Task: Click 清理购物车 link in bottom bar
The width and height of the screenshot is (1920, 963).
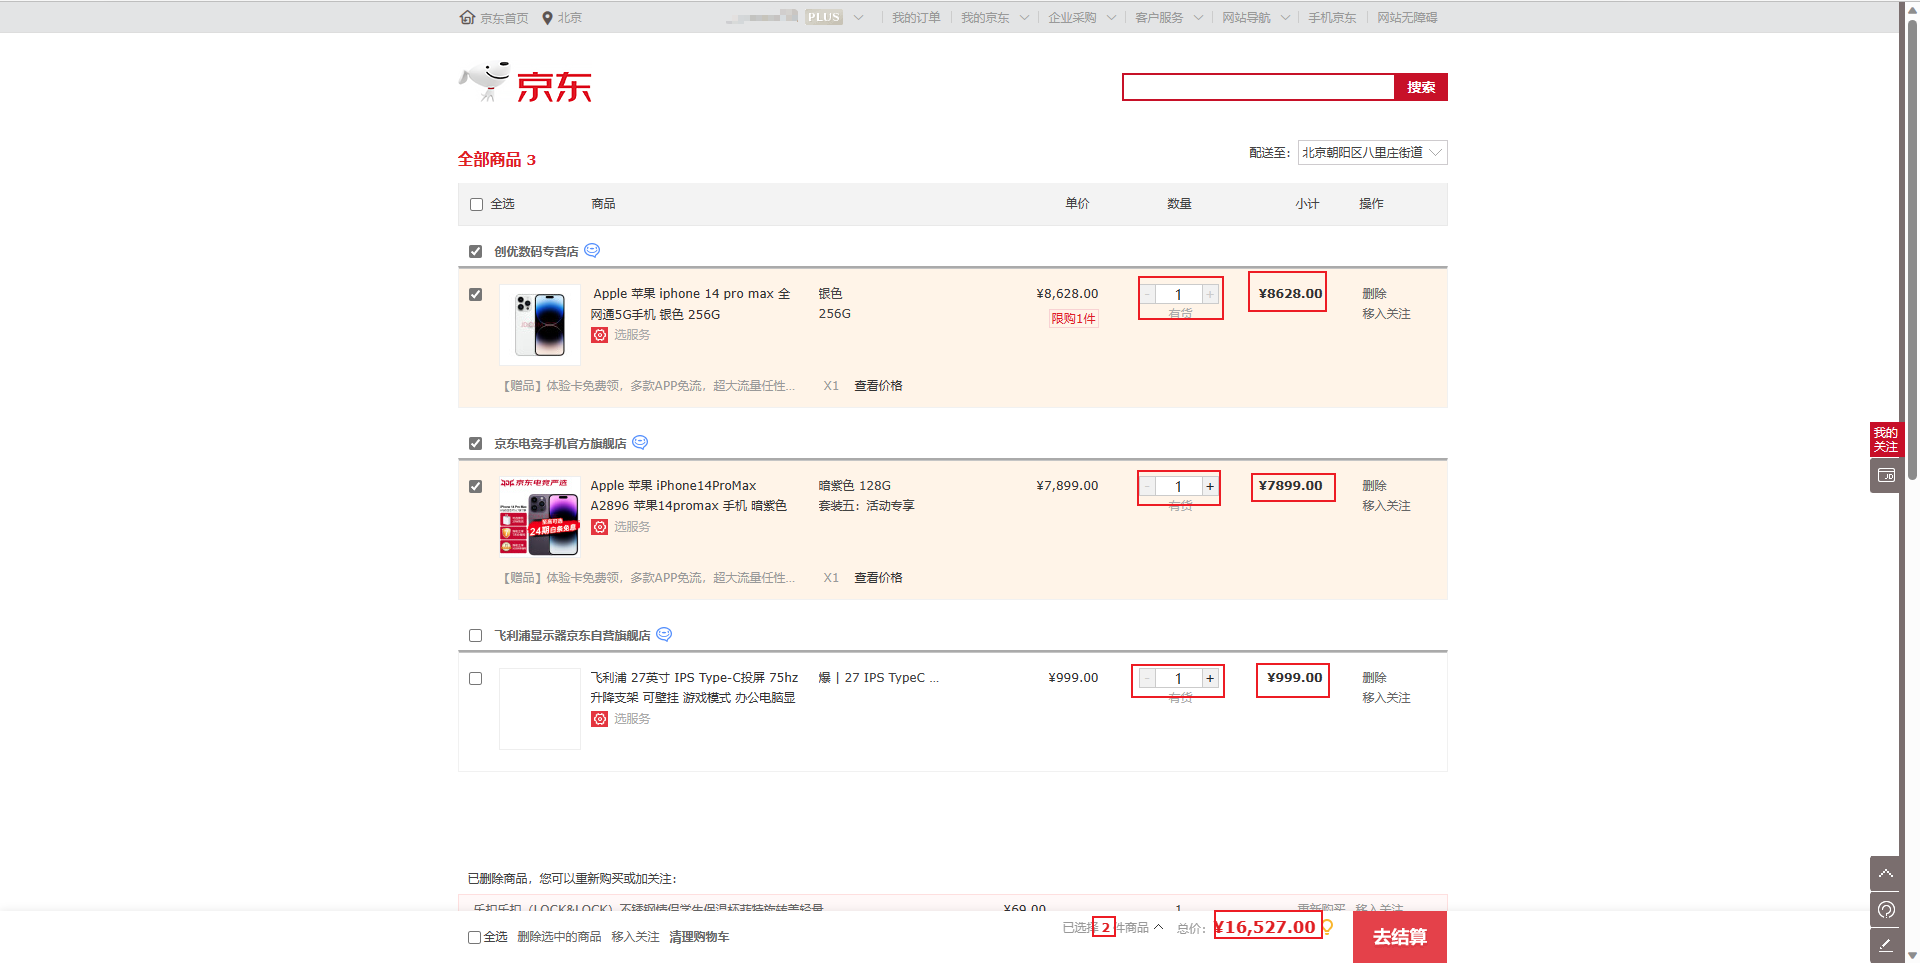Action: tap(699, 937)
